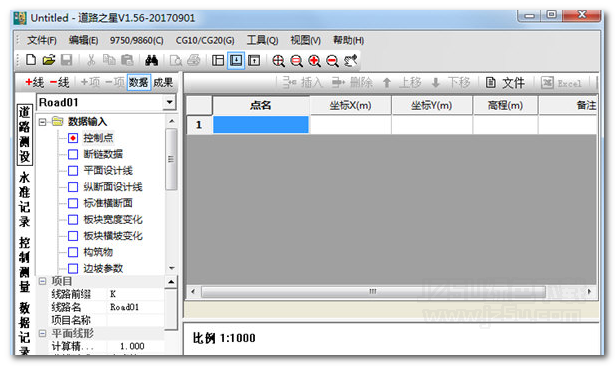Check the 平面设计线 checkbox

coord(73,171)
